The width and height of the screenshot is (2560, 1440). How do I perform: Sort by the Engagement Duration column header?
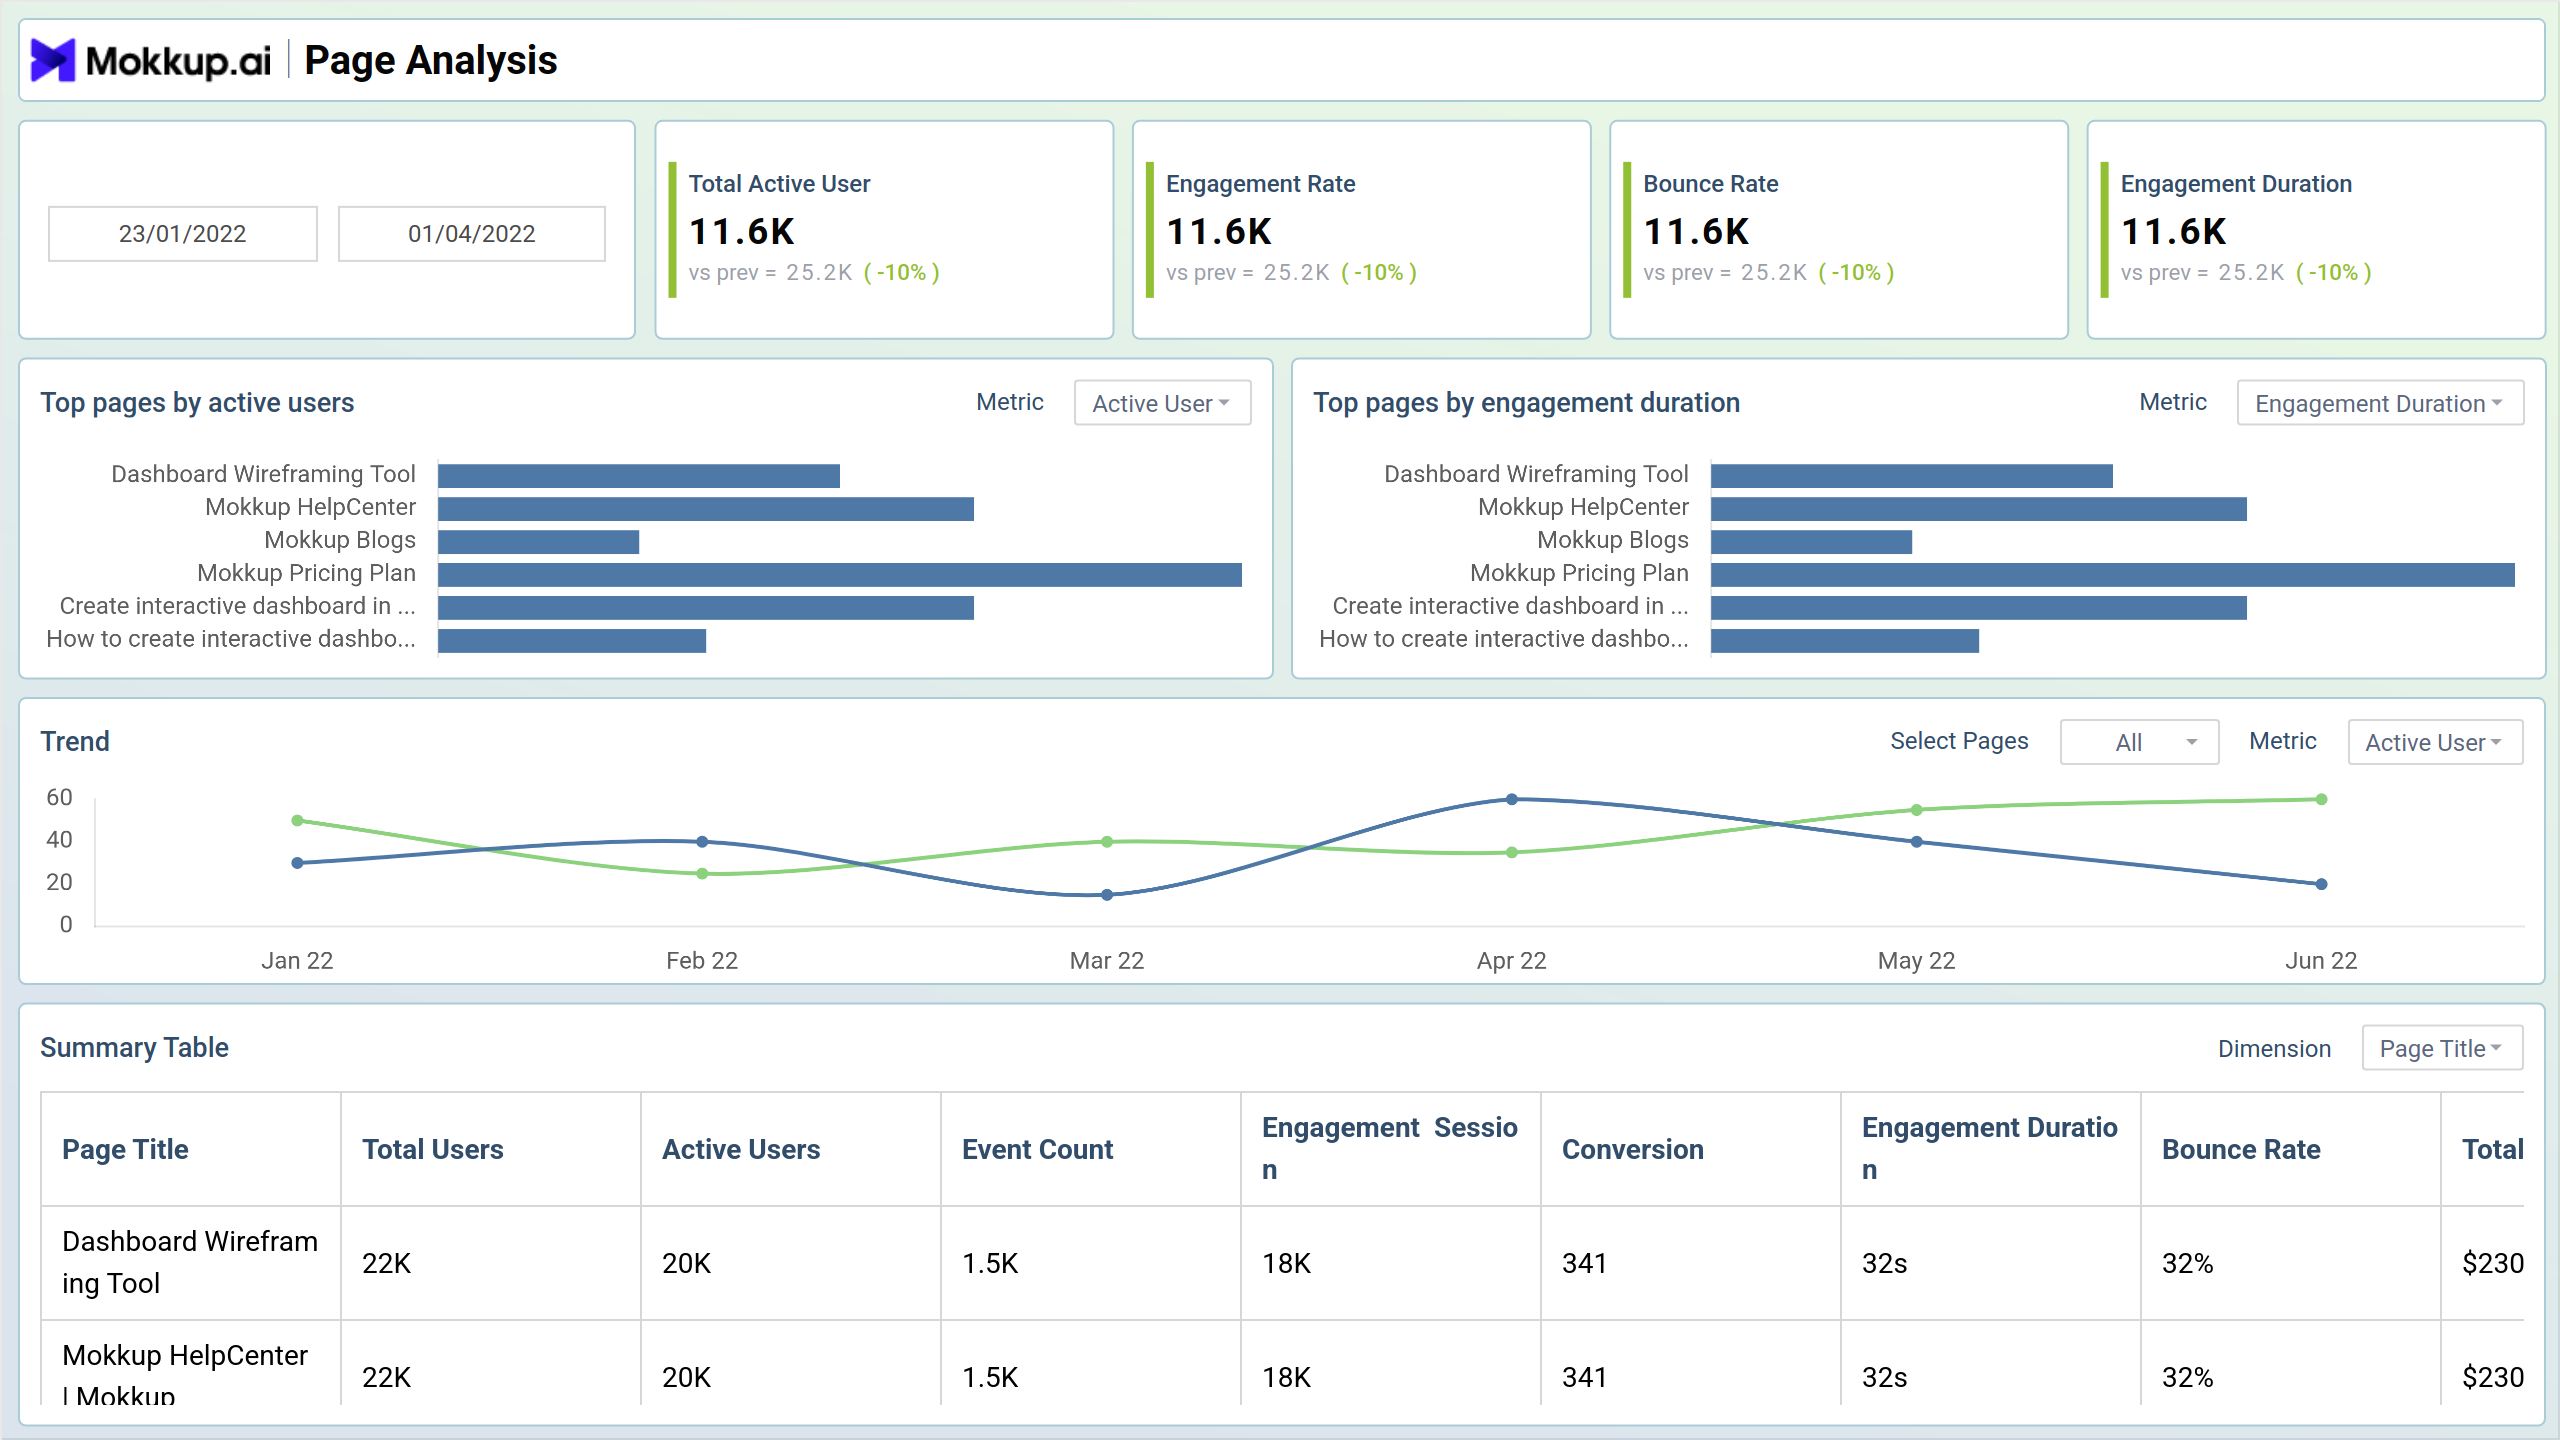pos(1990,1149)
